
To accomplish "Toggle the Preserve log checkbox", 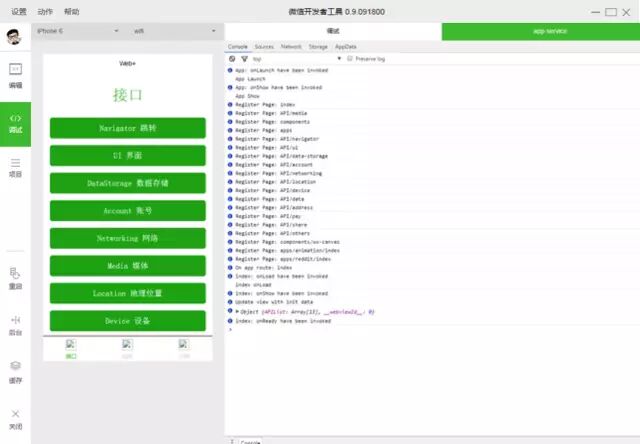I will click(x=350, y=59).
